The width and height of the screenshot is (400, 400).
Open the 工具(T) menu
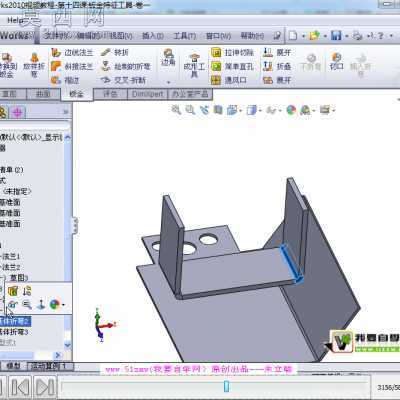185,36
